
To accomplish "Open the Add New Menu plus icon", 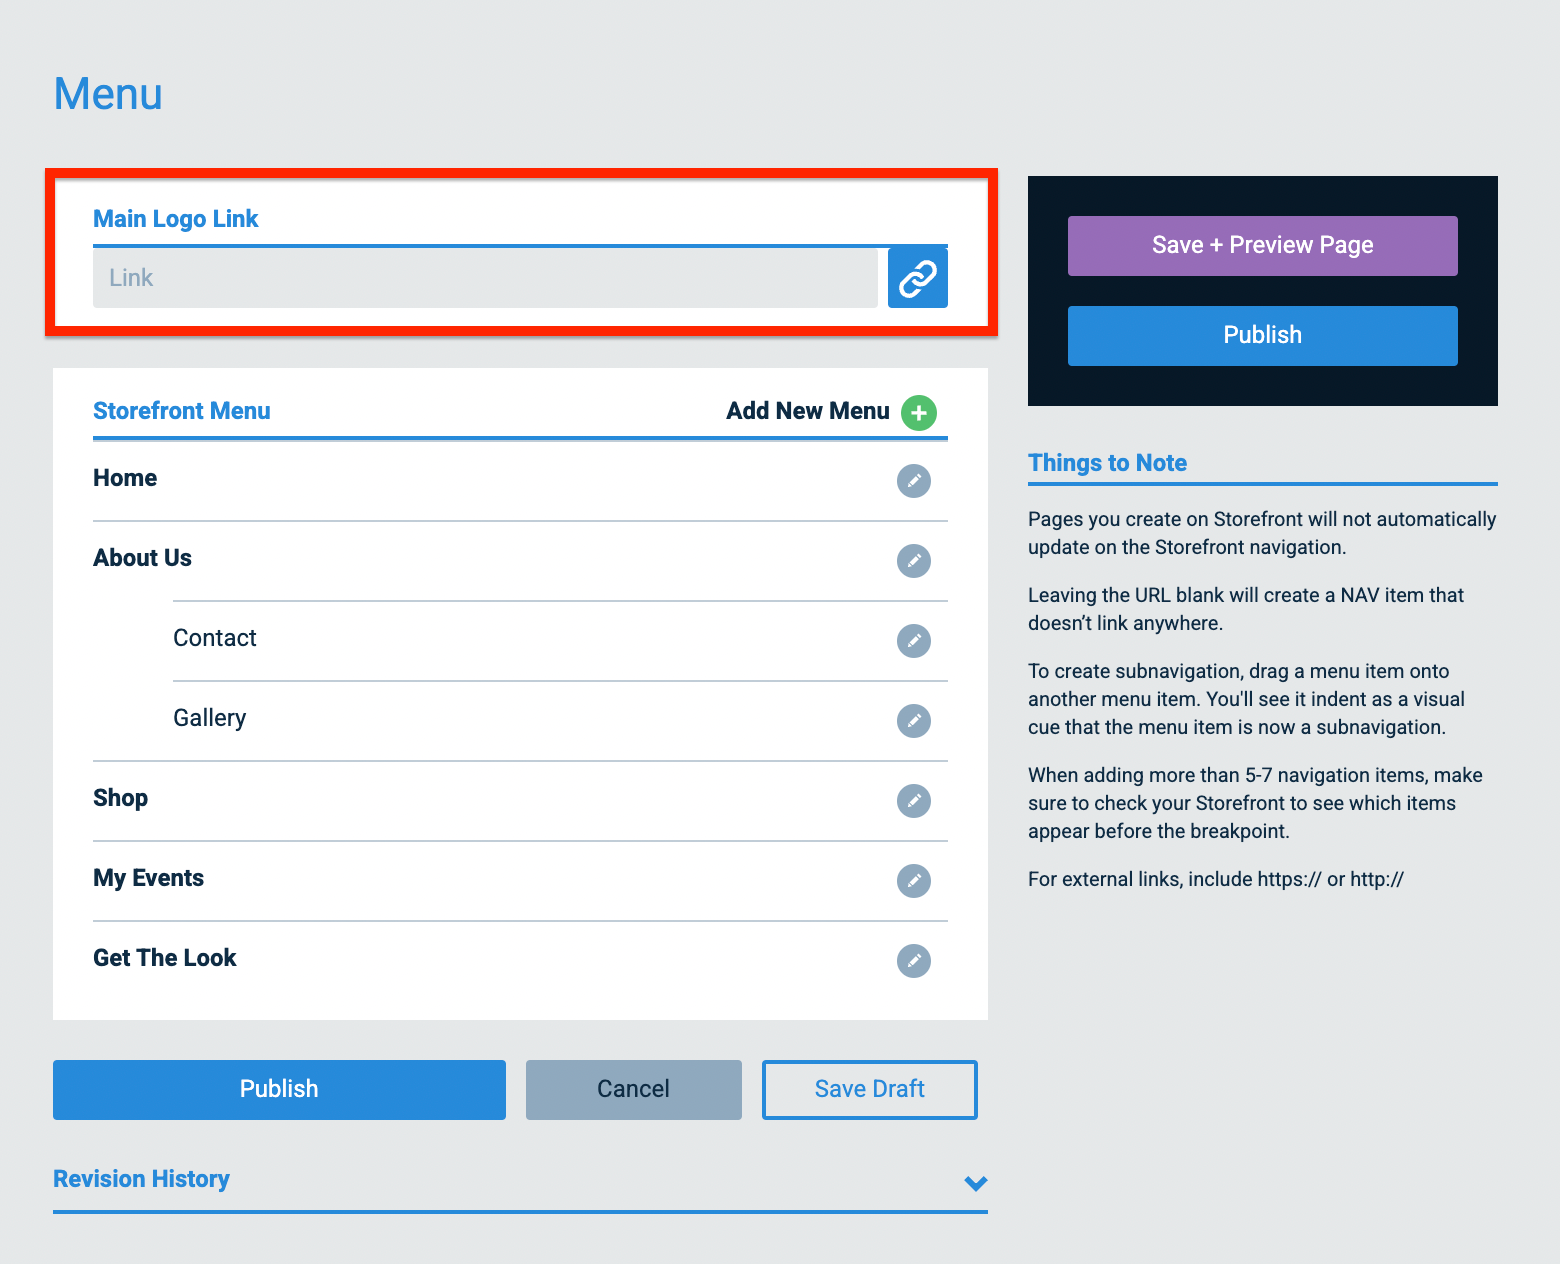I will pyautogui.click(x=918, y=412).
